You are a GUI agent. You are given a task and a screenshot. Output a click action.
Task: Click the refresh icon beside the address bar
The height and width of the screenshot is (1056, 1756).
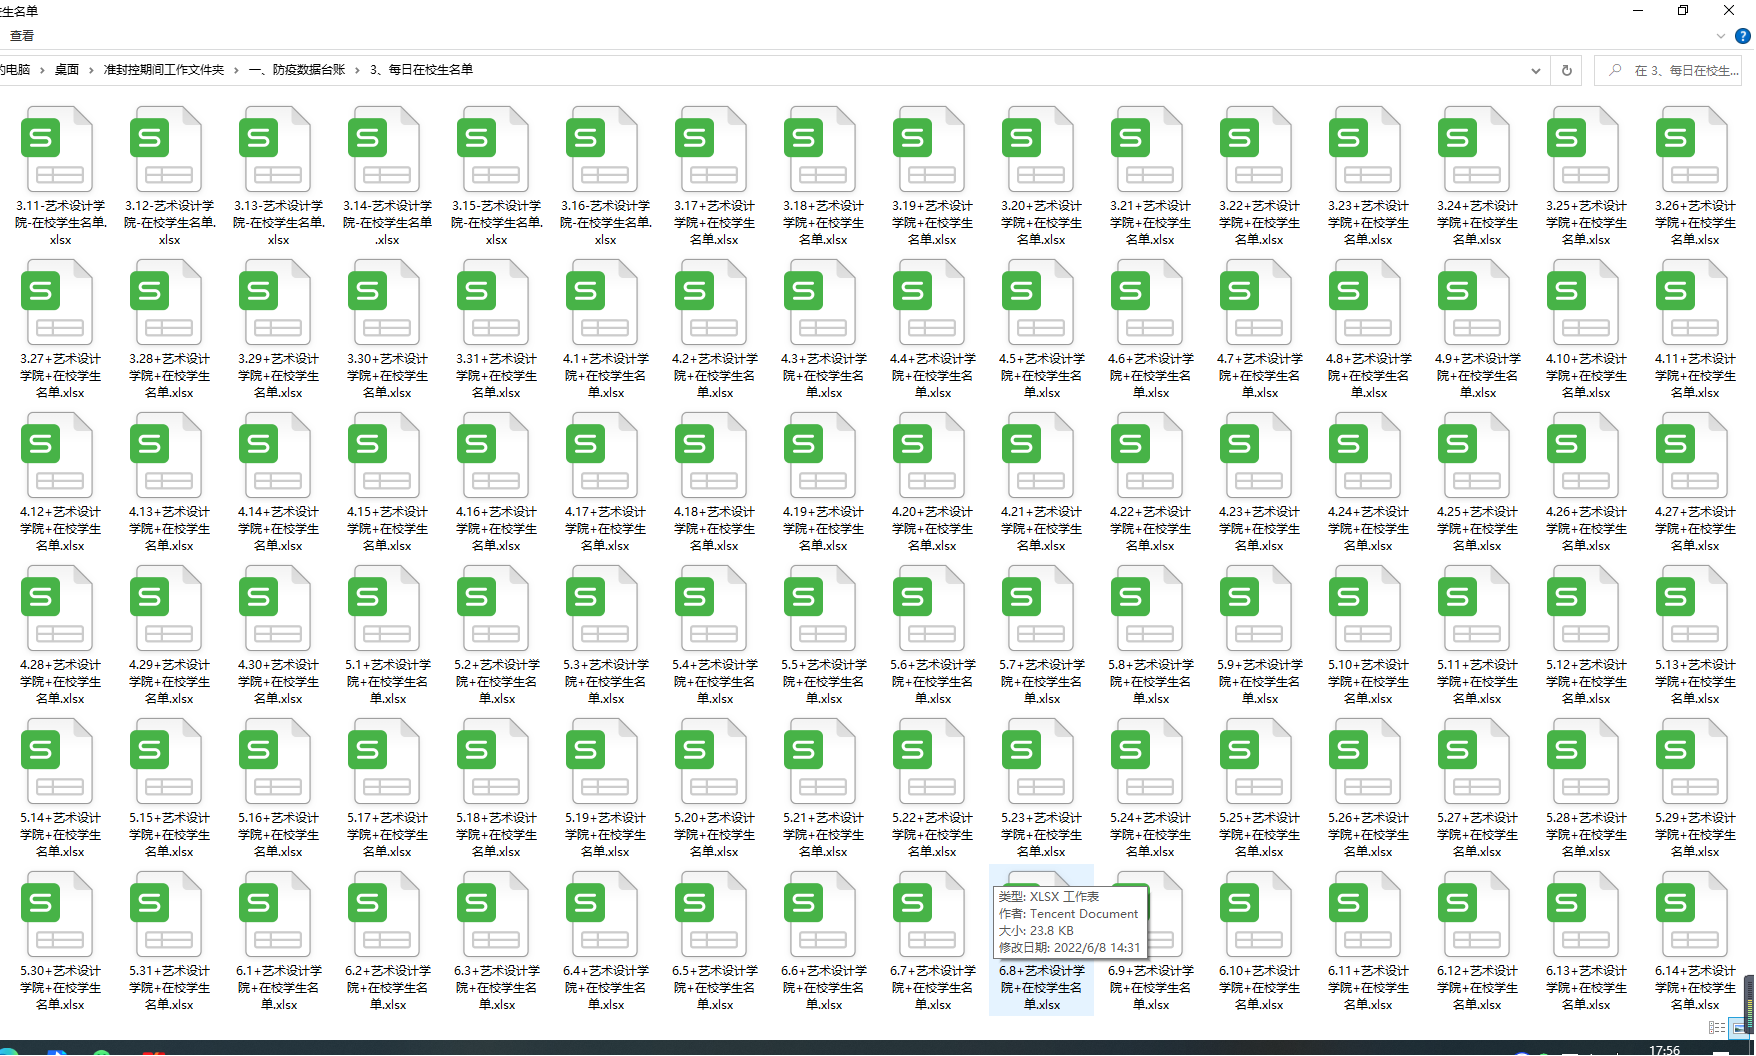[1567, 70]
